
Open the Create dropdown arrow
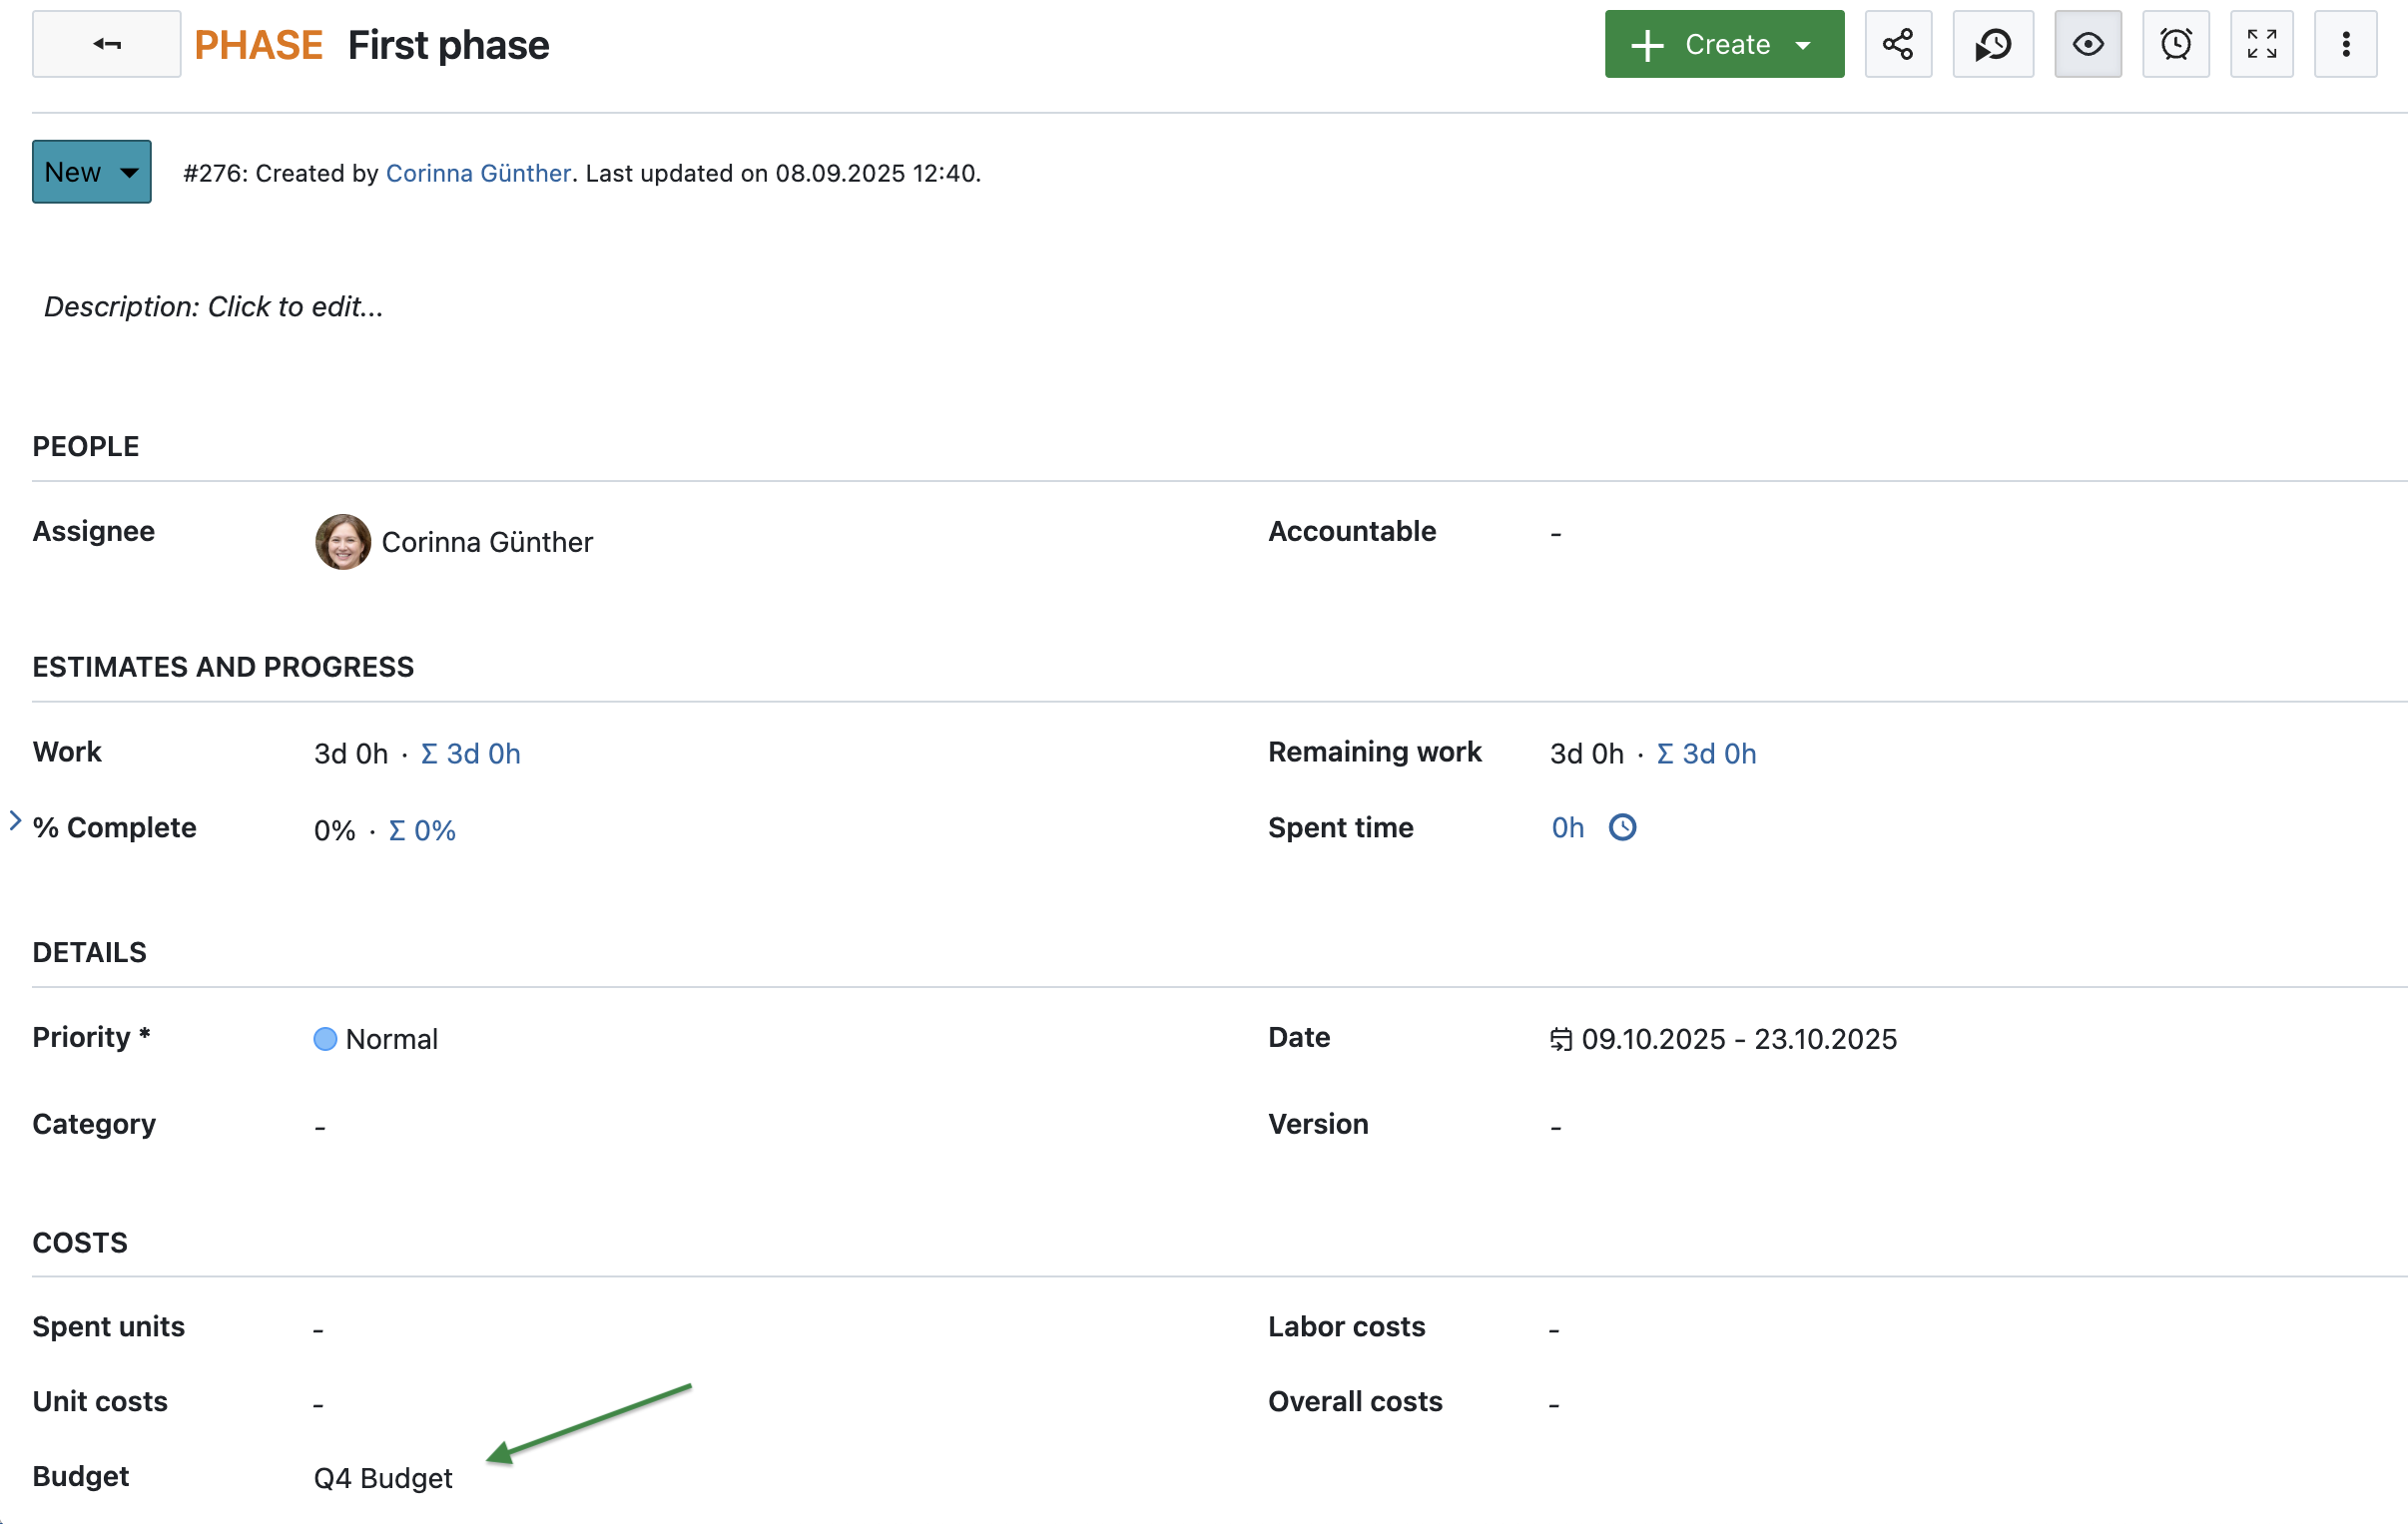[x=1805, y=44]
